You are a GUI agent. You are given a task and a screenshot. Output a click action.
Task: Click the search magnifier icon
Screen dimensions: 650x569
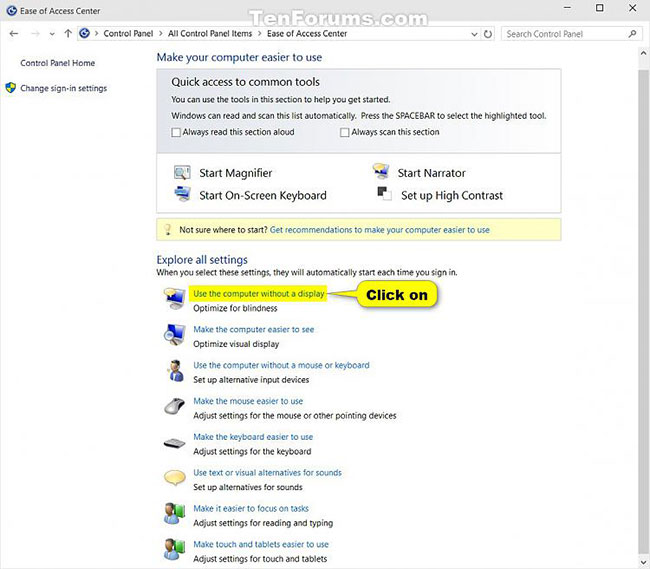pos(632,34)
